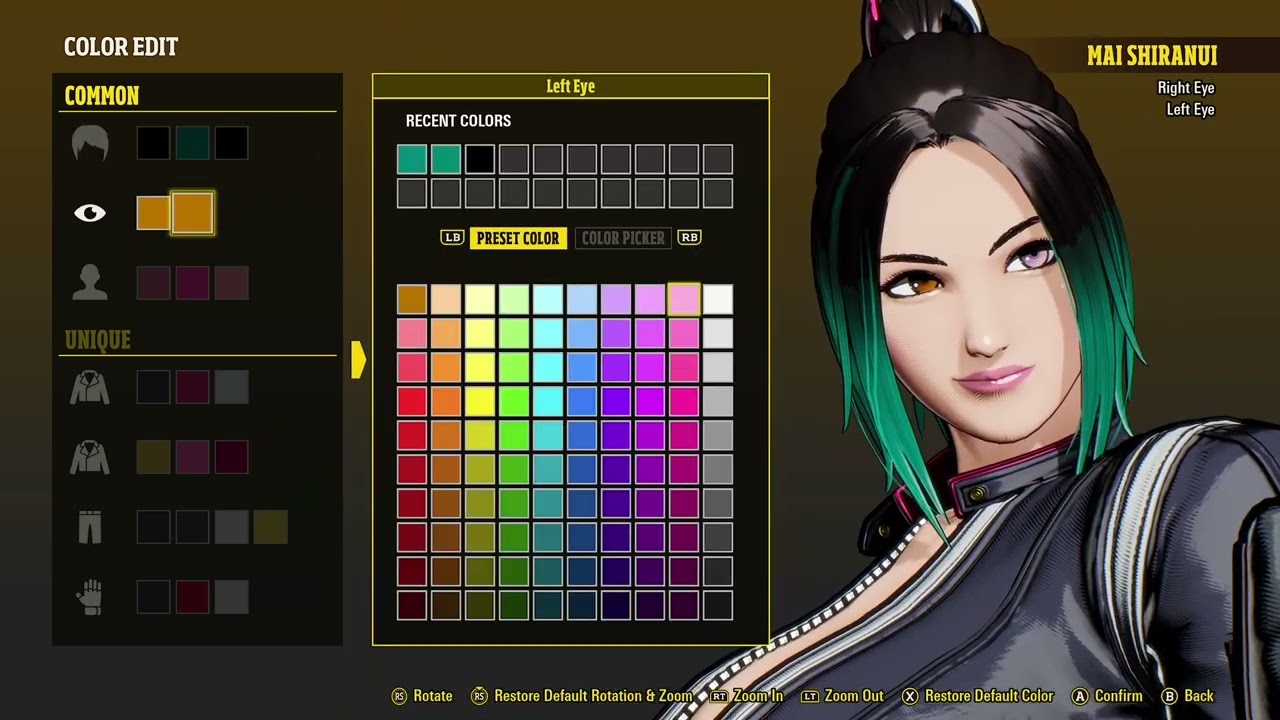Image resolution: width=1280 pixels, height=720 pixels.
Task: Click the Zoom In label
Action: (758, 696)
